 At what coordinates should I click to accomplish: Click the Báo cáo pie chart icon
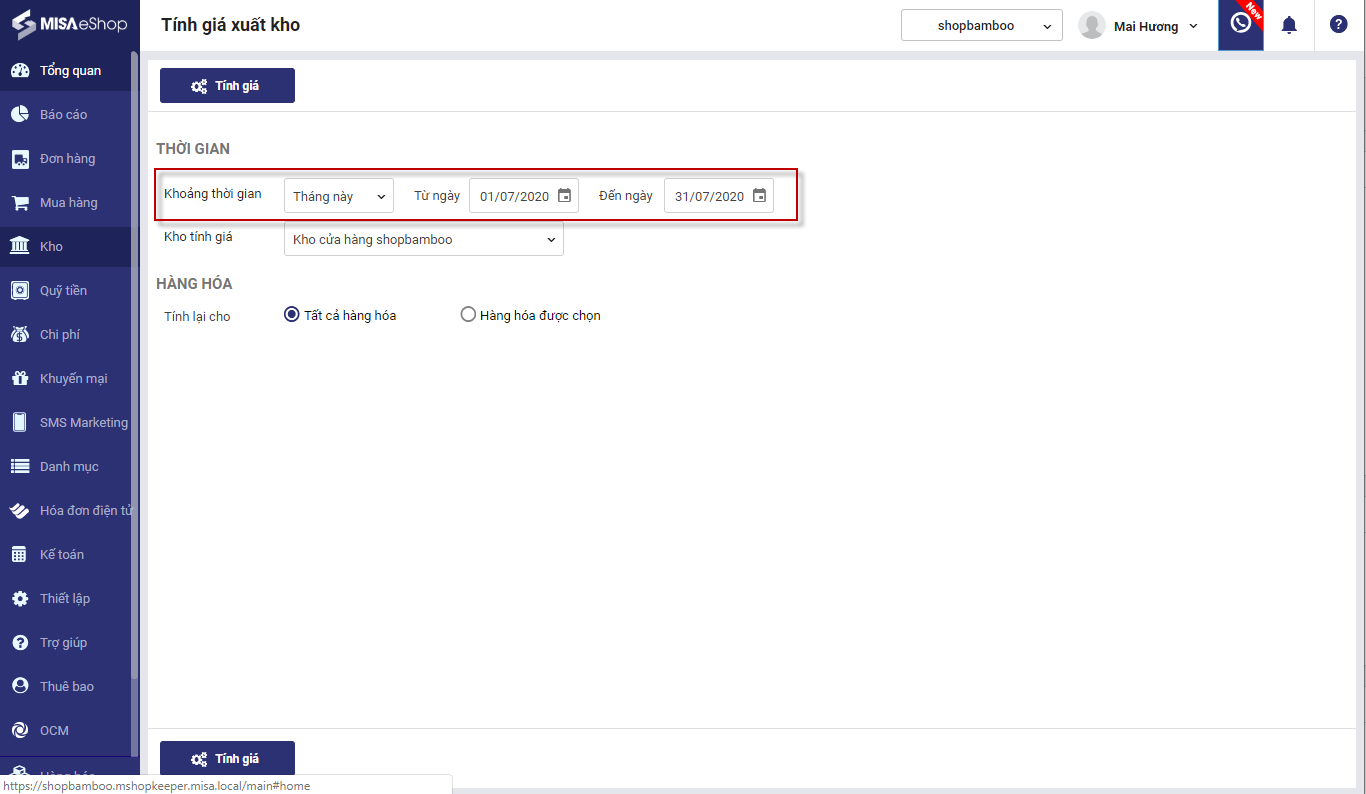[x=20, y=114]
